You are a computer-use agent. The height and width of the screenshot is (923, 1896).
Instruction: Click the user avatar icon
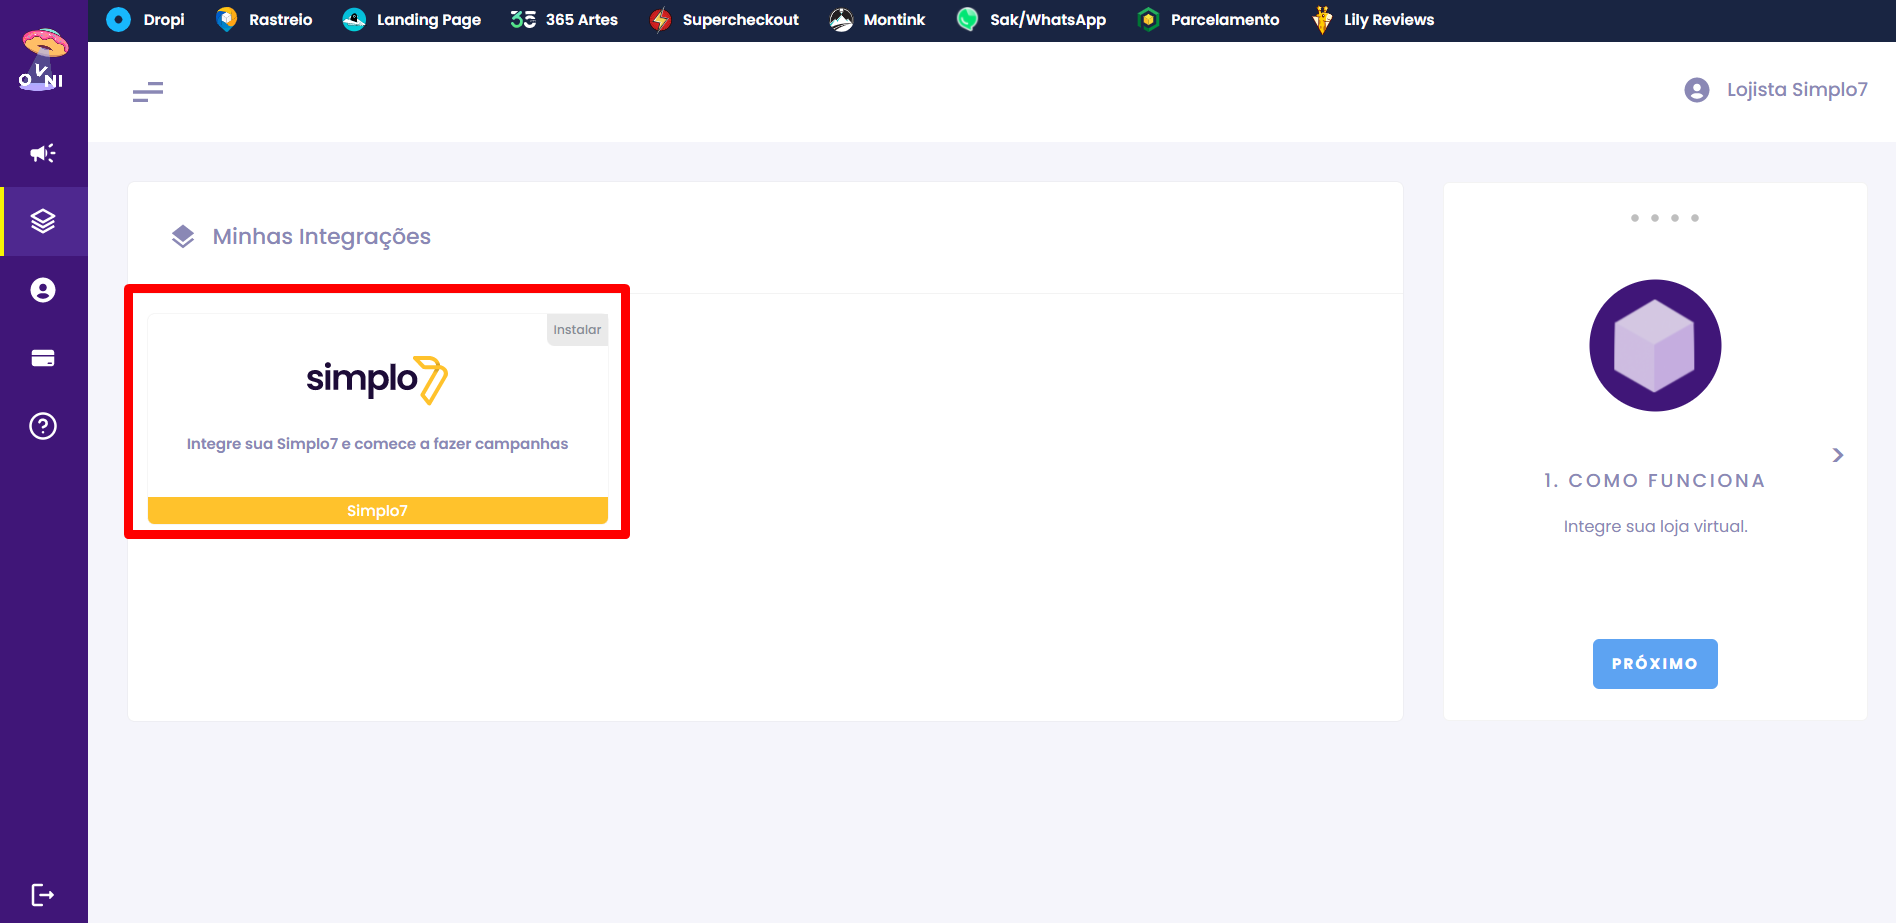click(1697, 90)
